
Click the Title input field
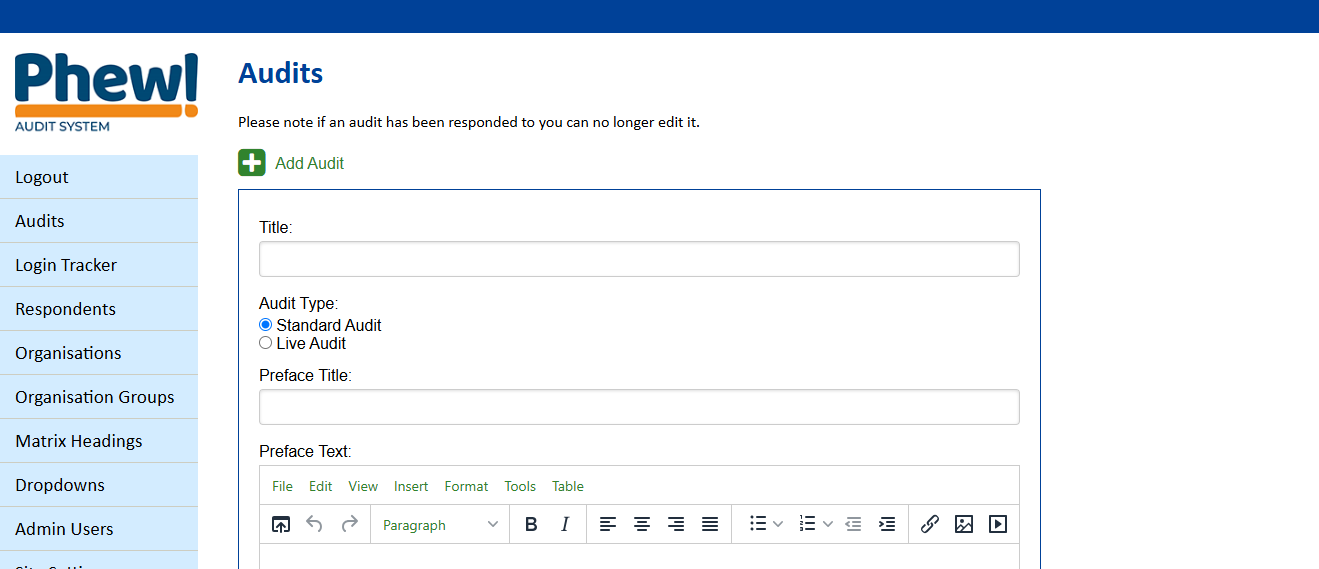click(639, 259)
